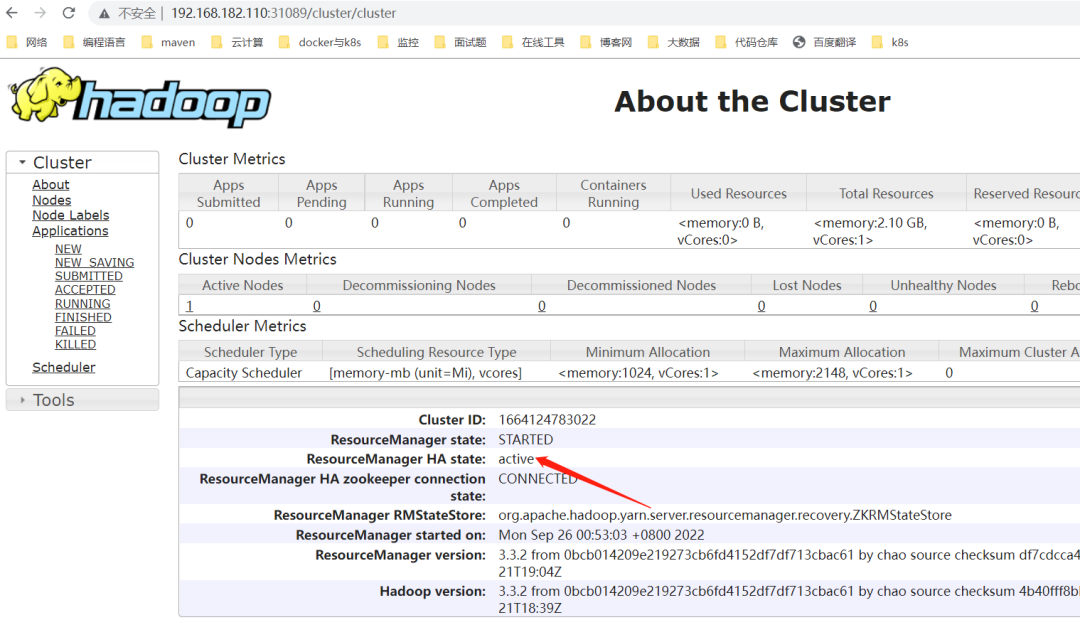Open the 云计算 bookmark folder
Viewport: 1080px width, 620px height.
click(x=238, y=42)
